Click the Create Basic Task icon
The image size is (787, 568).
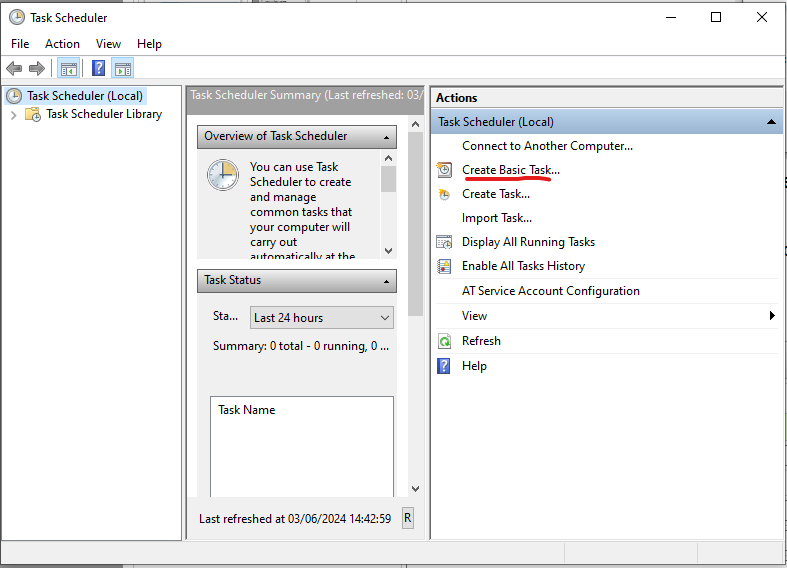click(x=444, y=170)
